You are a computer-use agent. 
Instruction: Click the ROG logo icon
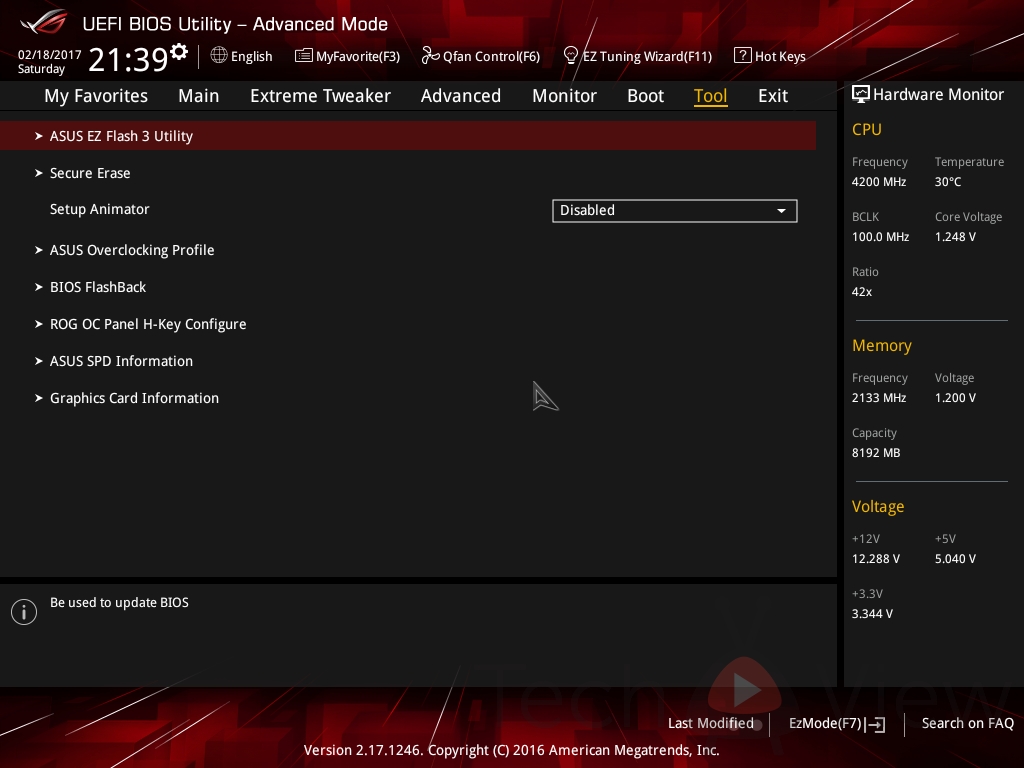click(43, 22)
